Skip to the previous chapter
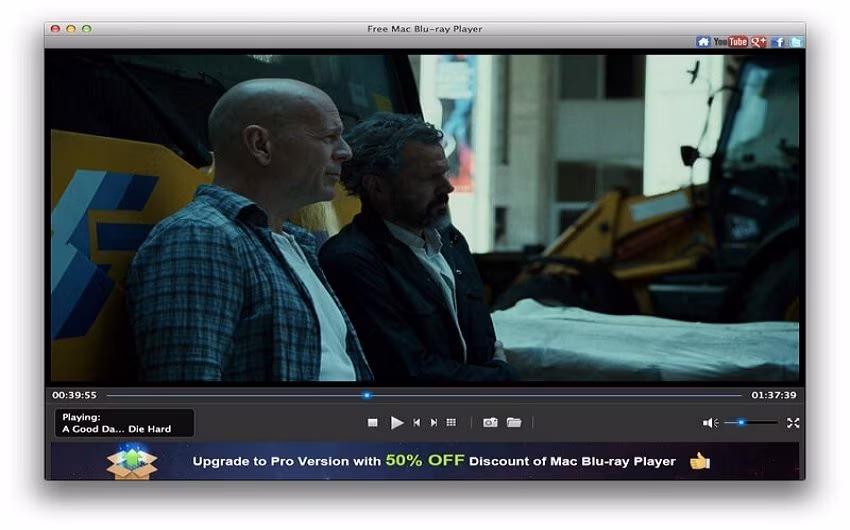 [416, 423]
